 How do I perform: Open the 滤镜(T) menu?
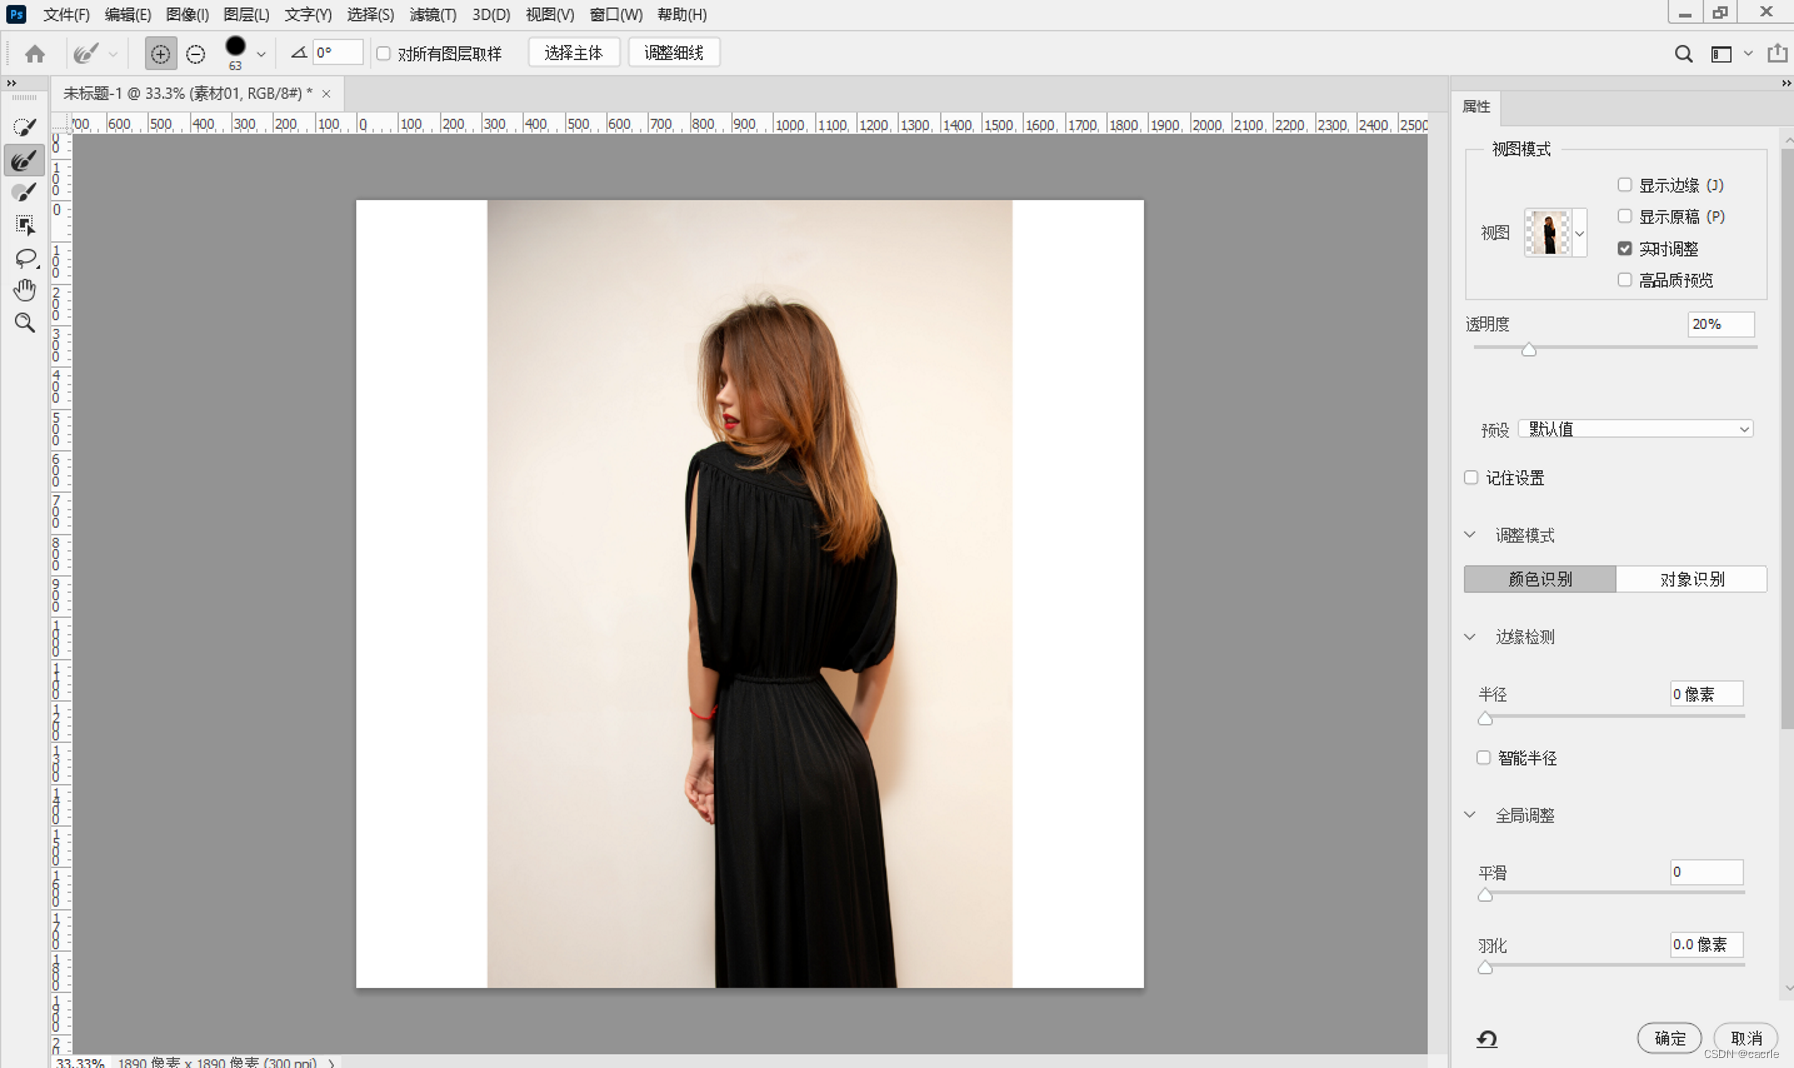click(433, 14)
